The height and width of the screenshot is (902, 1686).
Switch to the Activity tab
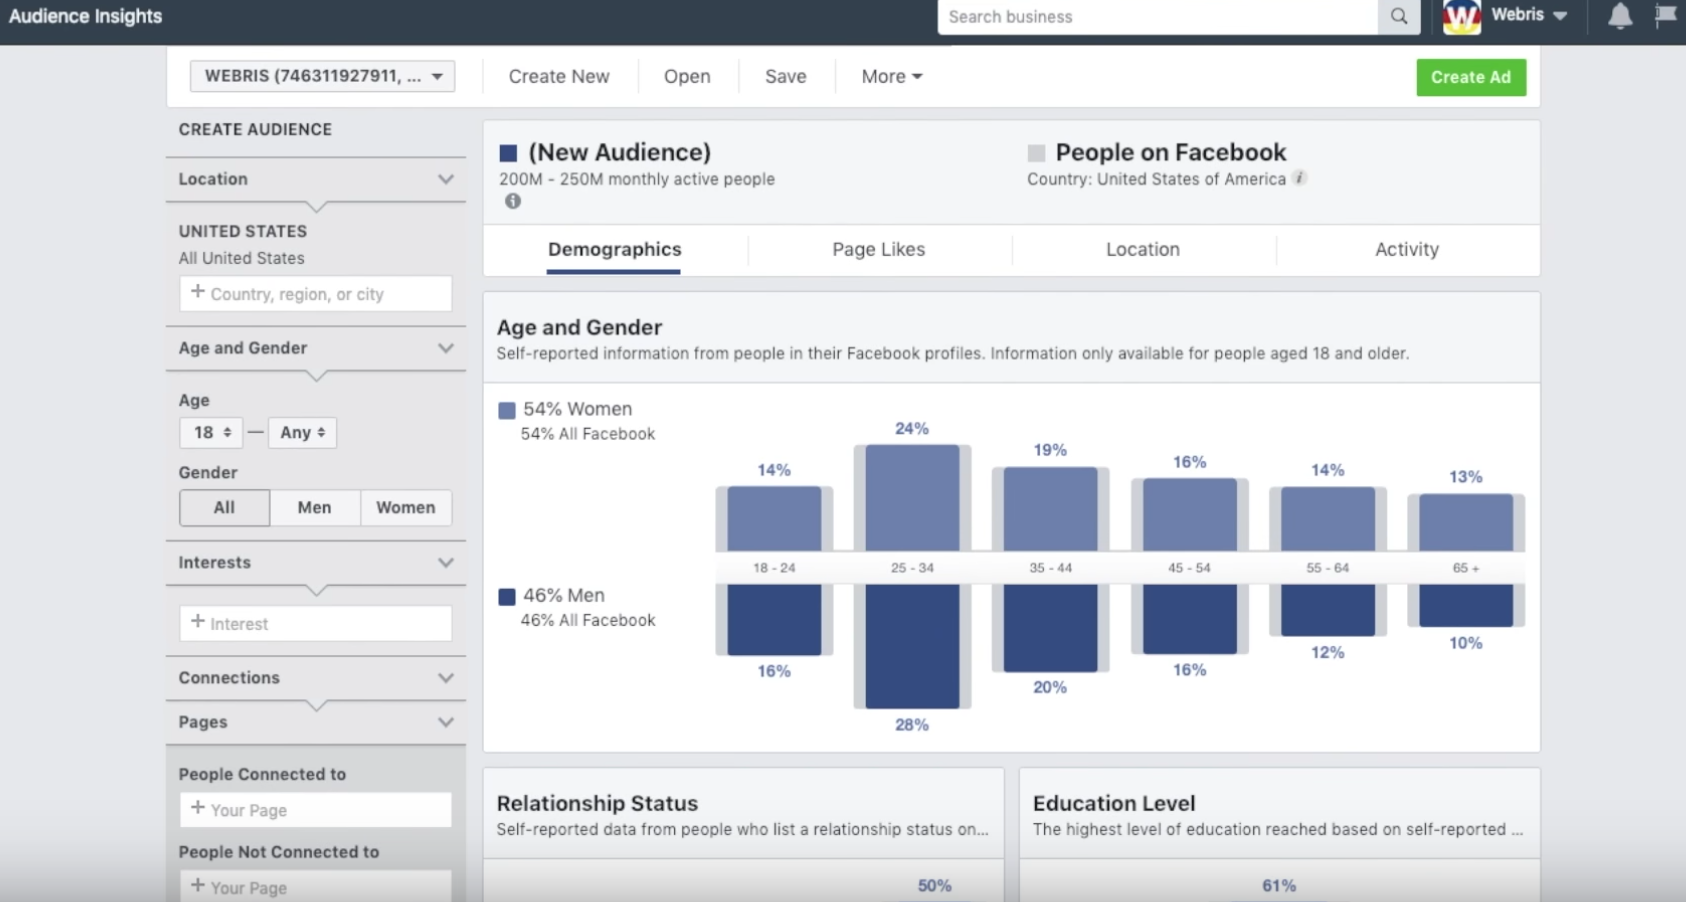(x=1407, y=250)
